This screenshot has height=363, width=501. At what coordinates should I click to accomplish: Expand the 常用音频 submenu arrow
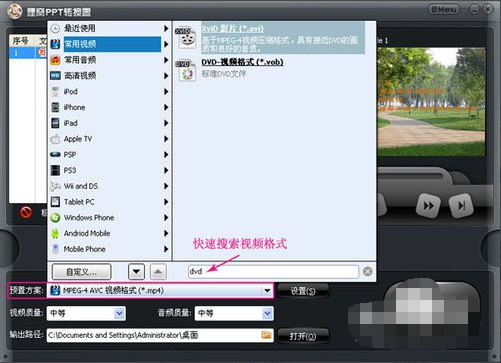coord(166,60)
